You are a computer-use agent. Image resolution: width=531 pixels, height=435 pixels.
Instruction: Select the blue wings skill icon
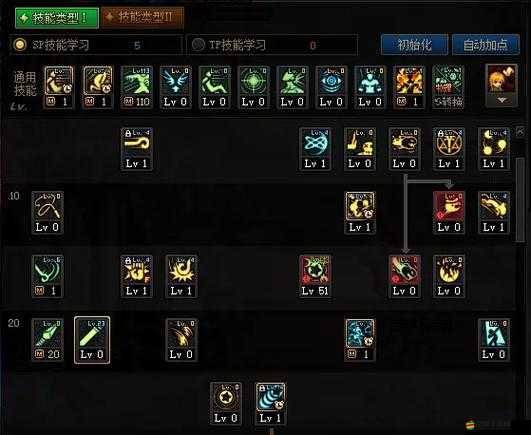click(x=175, y=87)
